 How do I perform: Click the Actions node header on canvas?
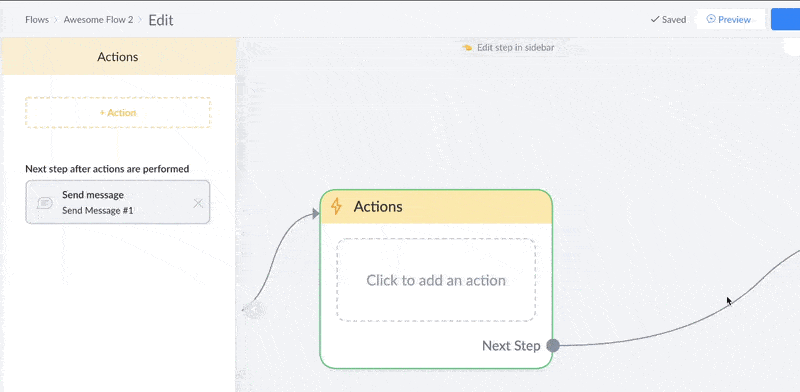tap(436, 207)
